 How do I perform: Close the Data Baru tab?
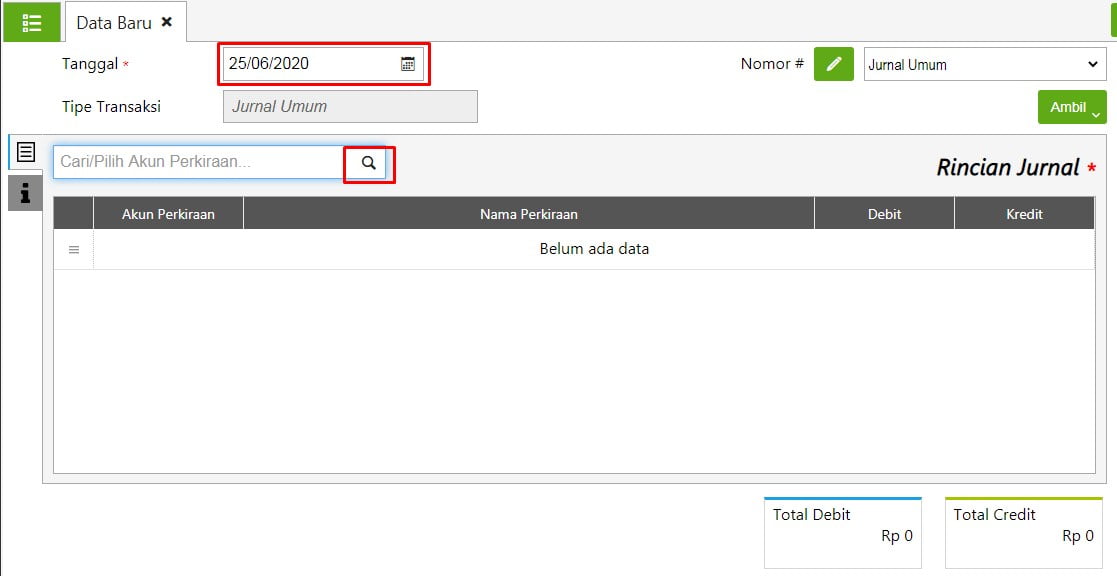click(x=167, y=22)
